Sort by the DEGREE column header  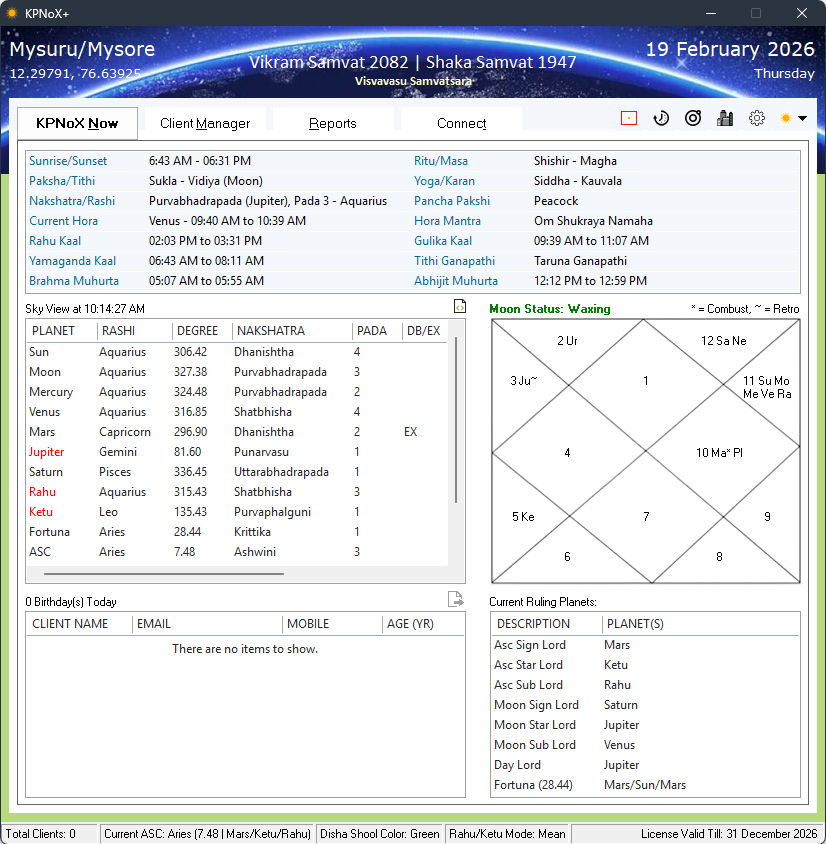pos(202,330)
